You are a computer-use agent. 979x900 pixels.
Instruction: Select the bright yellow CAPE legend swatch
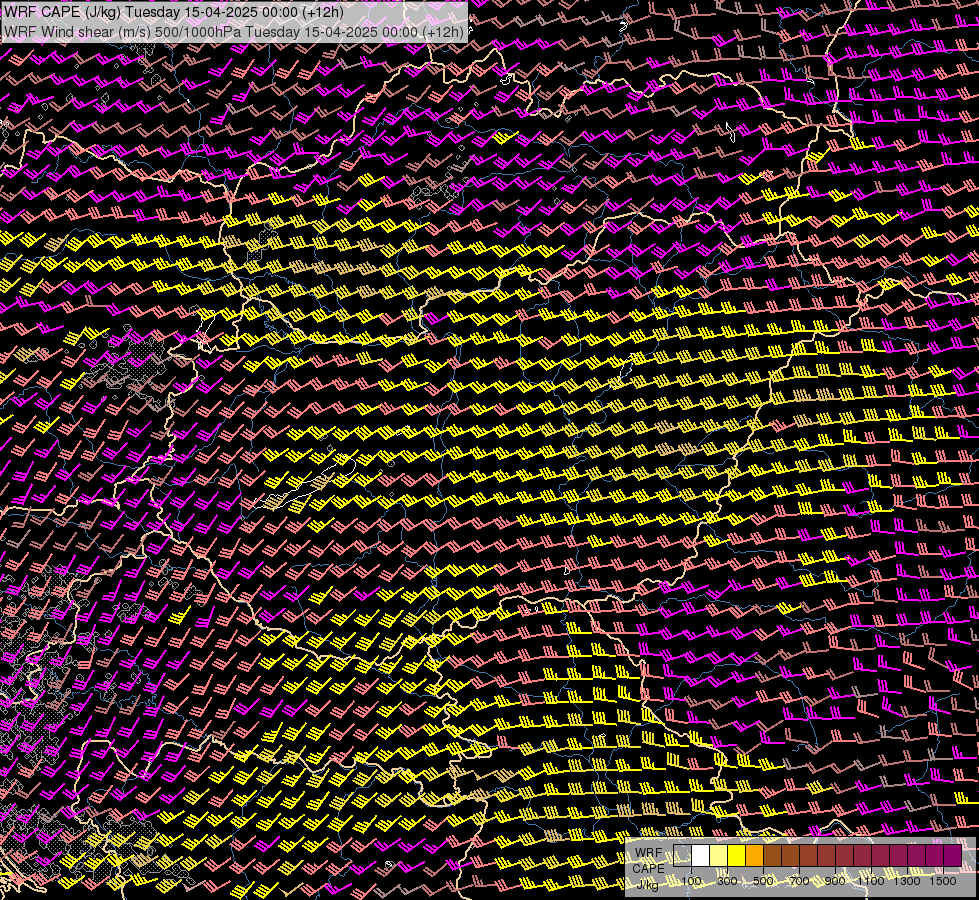[737, 856]
